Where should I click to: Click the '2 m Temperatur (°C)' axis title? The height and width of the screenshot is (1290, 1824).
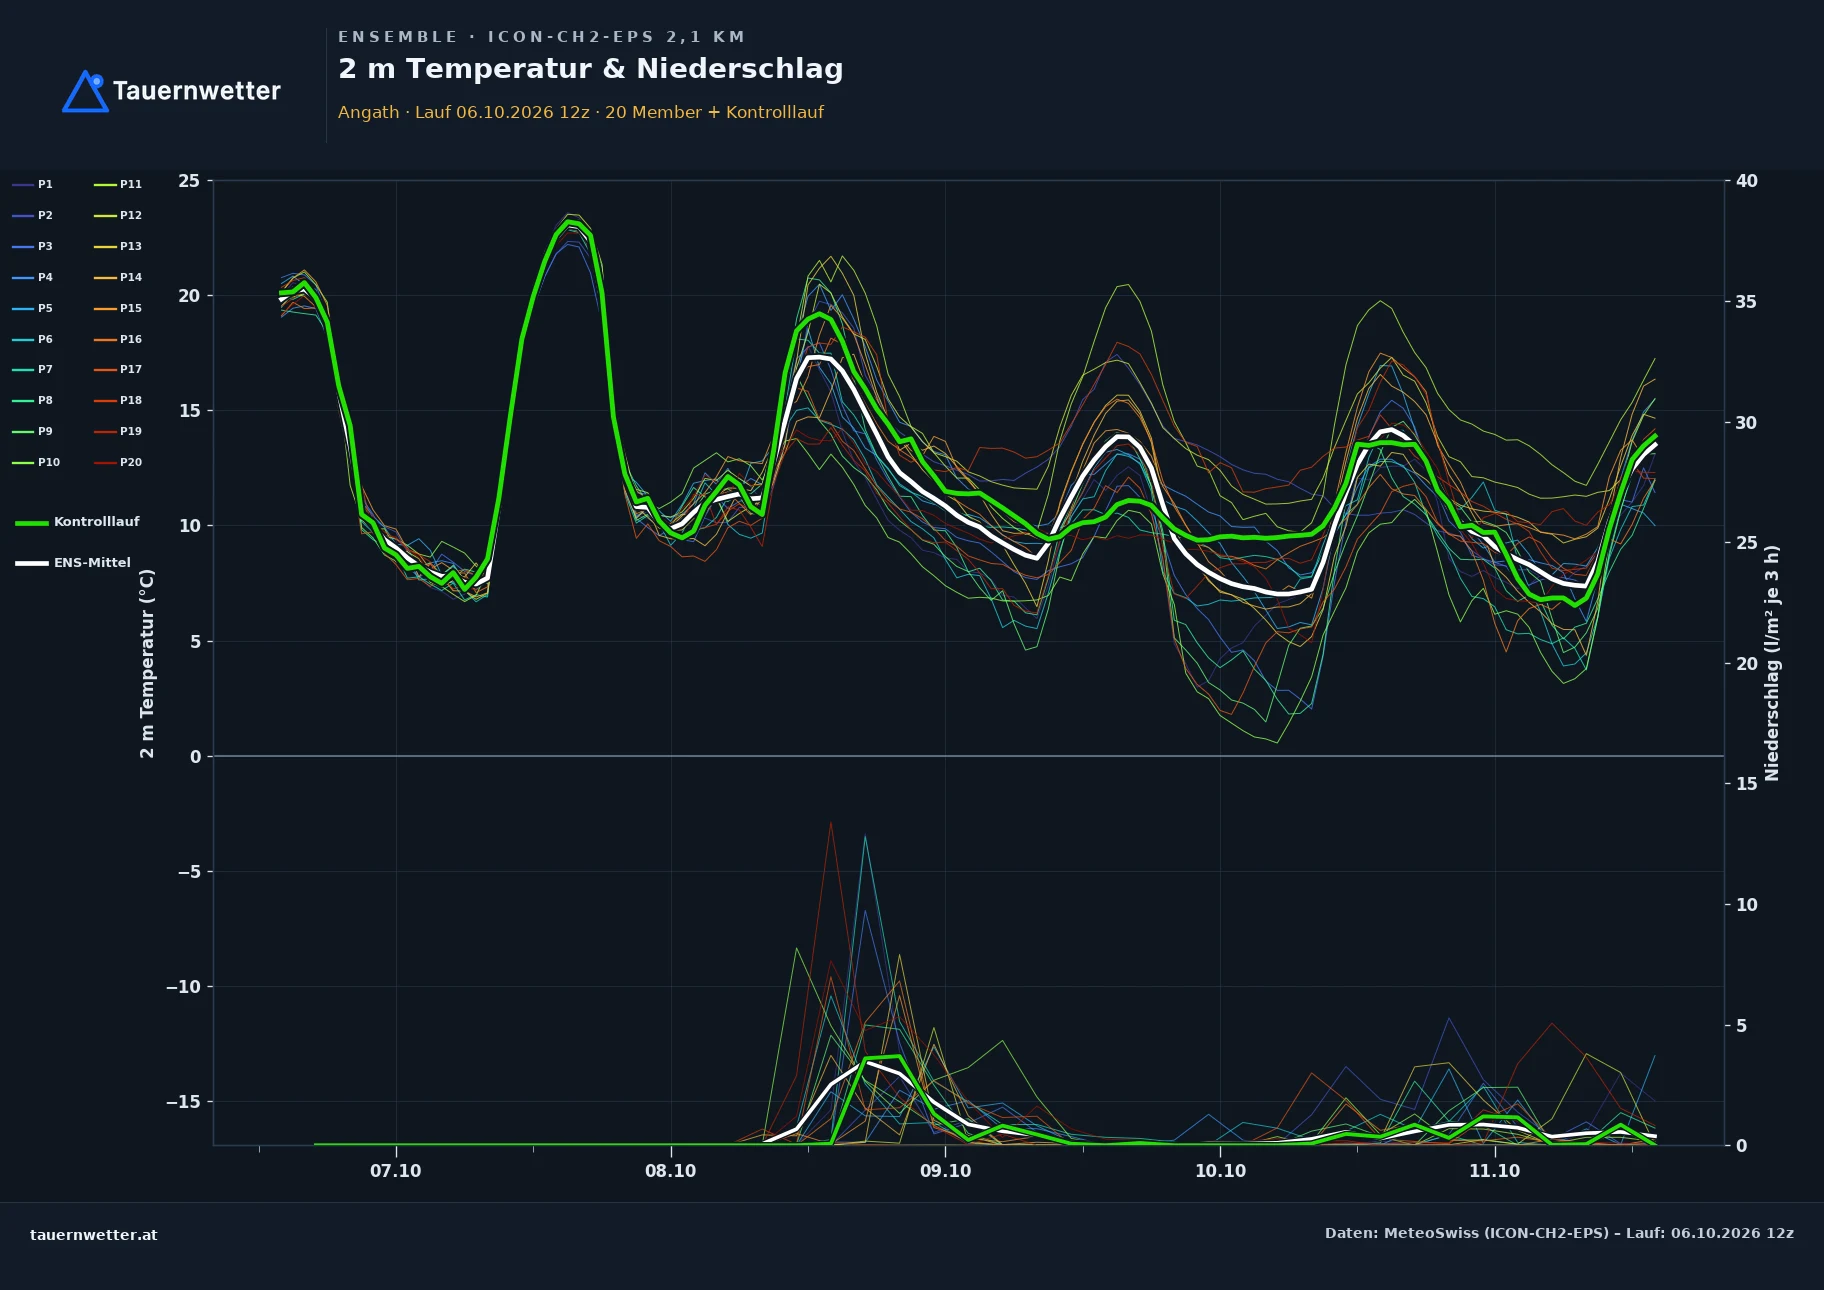pyautogui.click(x=147, y=663)
